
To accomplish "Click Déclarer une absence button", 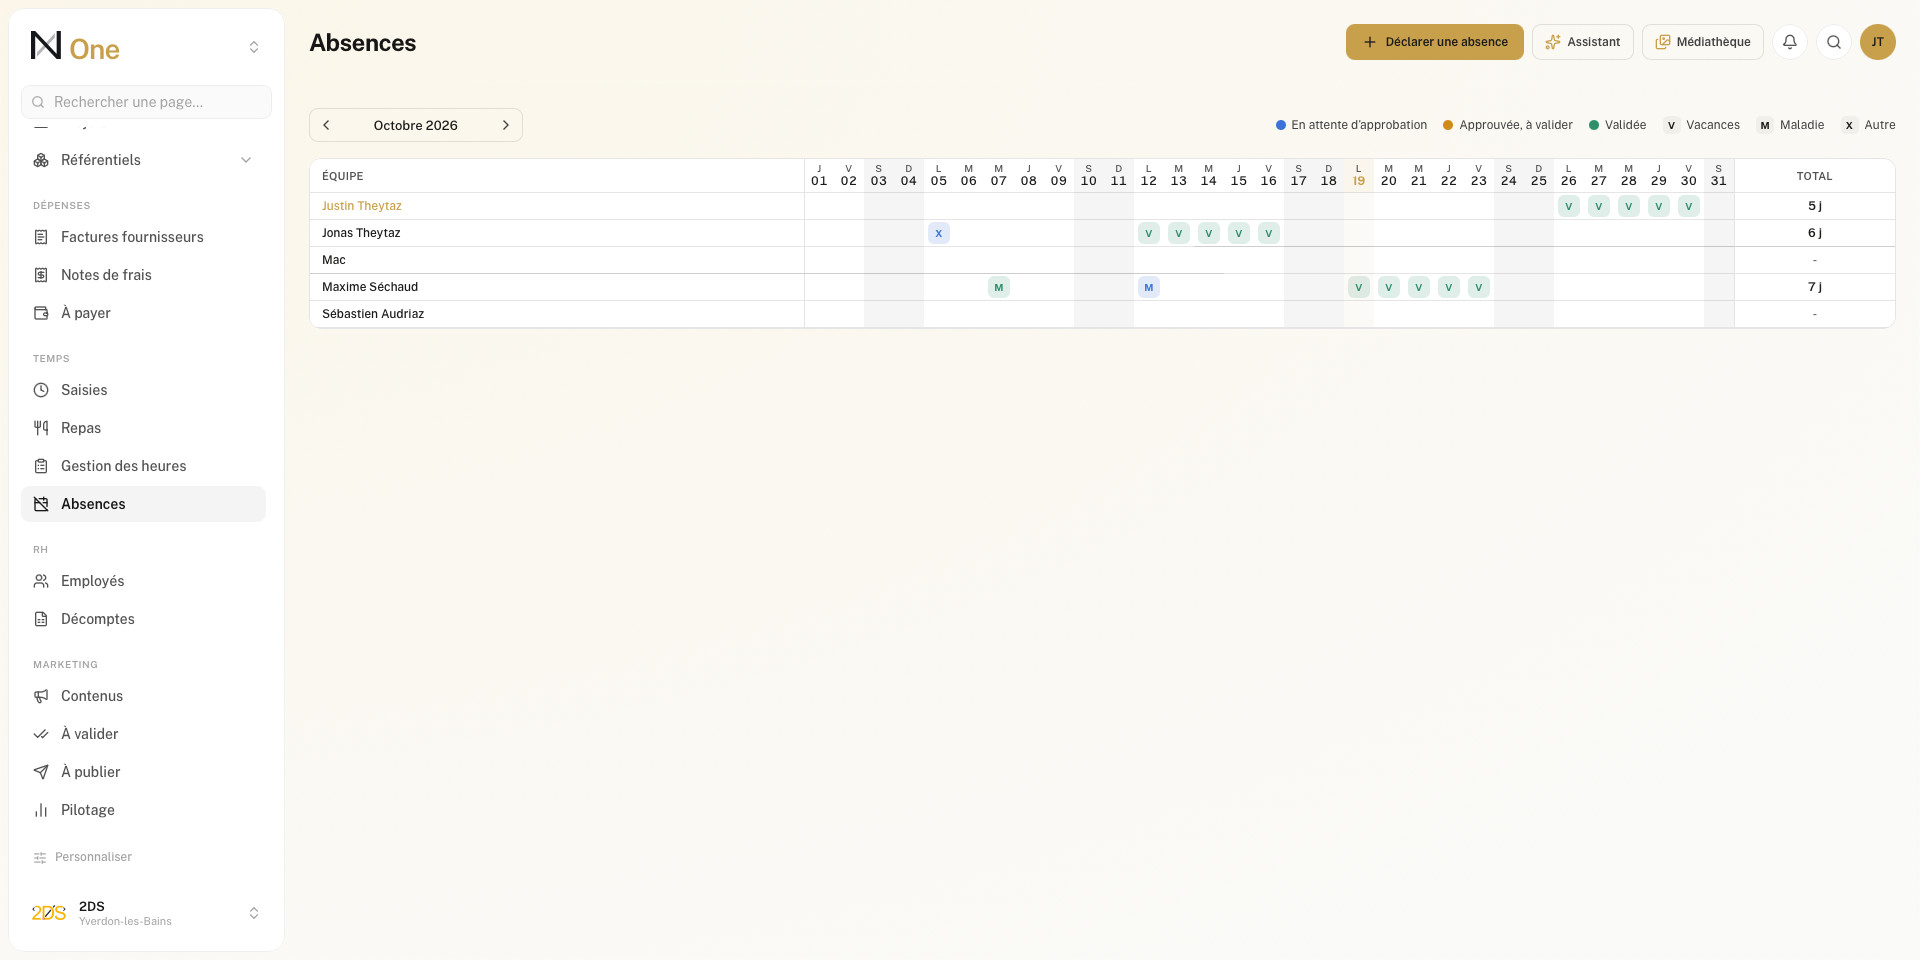I will tap(1434, 42).
